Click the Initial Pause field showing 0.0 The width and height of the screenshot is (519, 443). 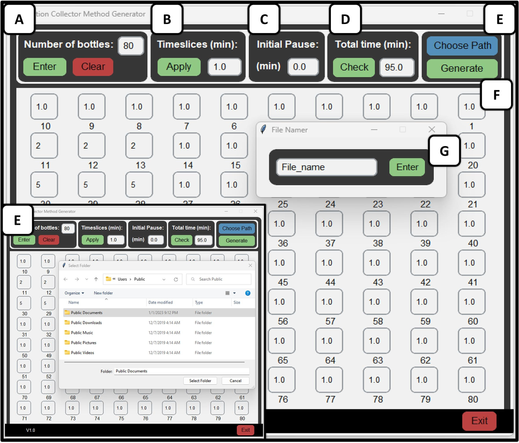303,67
